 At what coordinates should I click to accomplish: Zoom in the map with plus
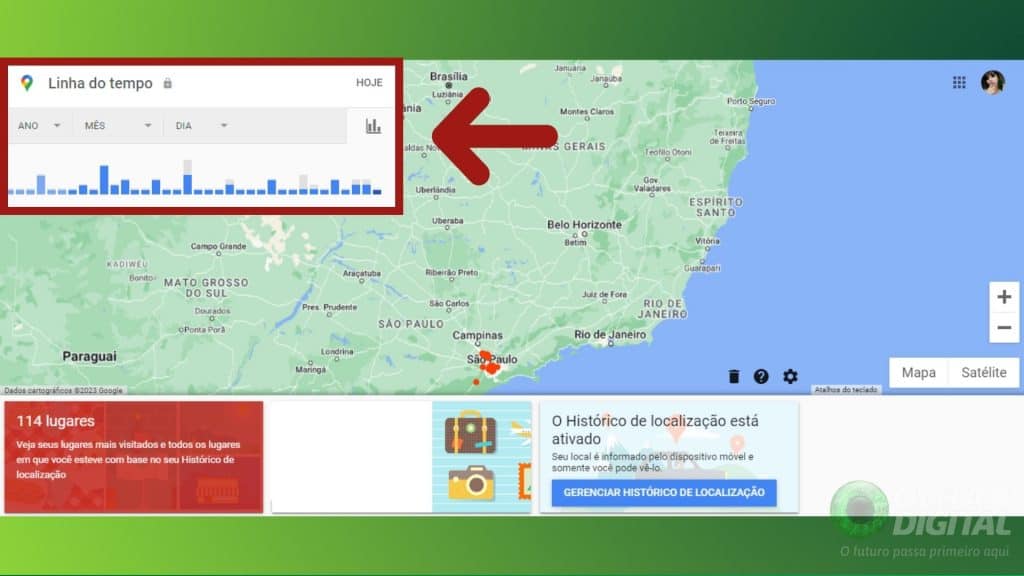[1004, 297]
